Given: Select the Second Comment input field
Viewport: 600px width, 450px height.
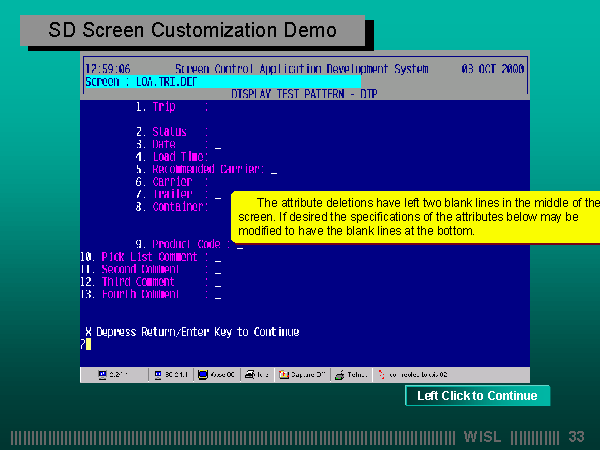Looking at the screenshot, I should tap(217, 270).
